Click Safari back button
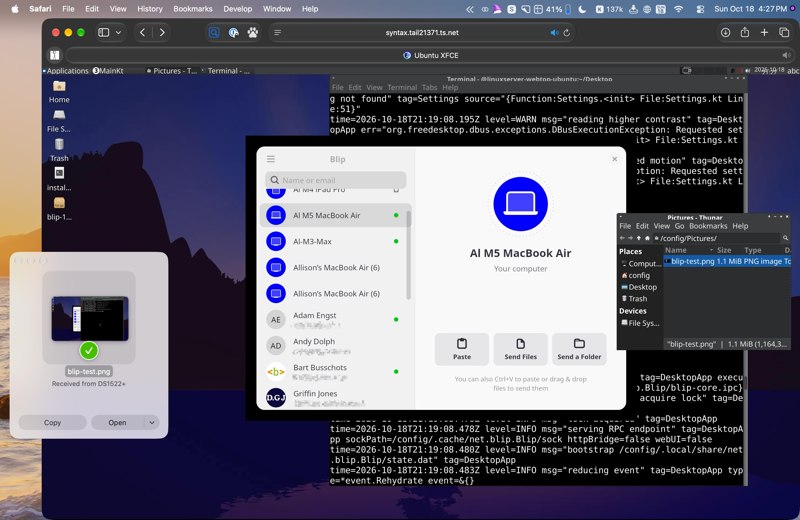 click(x=142, y=33)
